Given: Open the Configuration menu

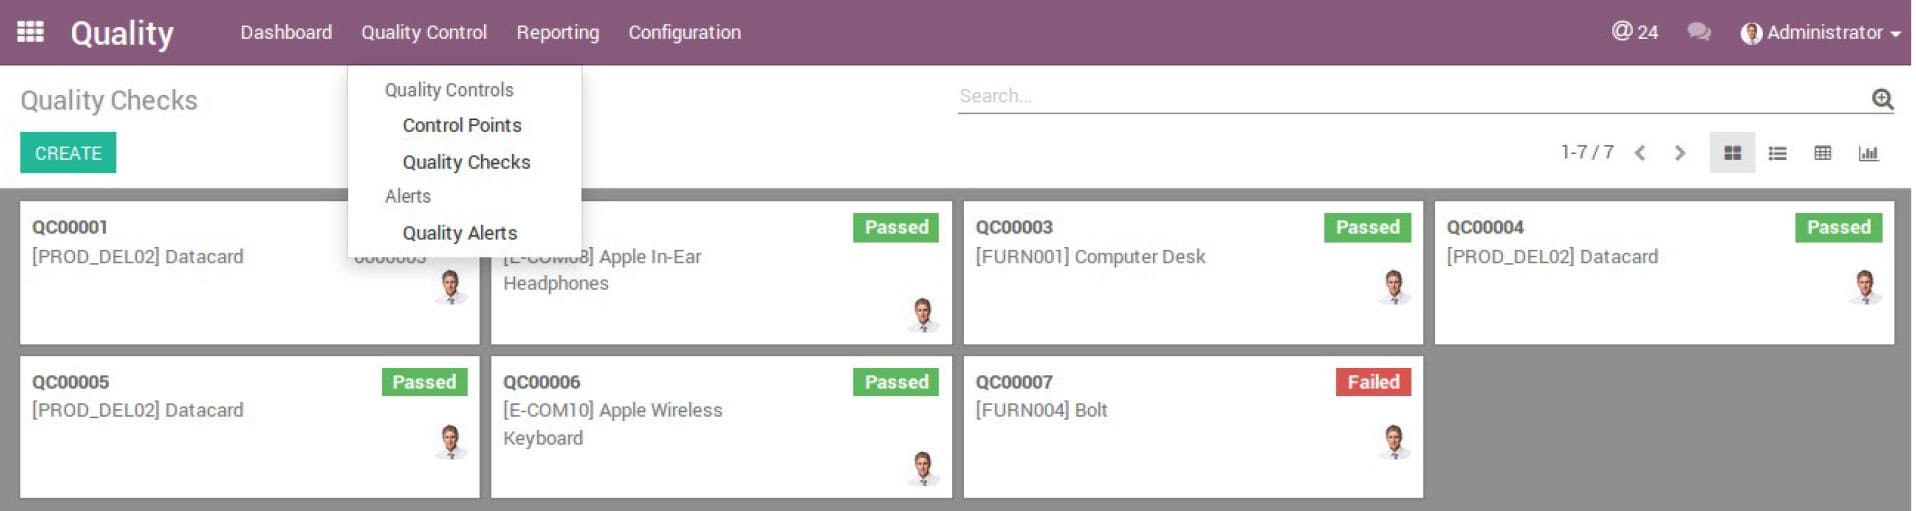Looking at the screenshot, I should click(x=684, y=32).
